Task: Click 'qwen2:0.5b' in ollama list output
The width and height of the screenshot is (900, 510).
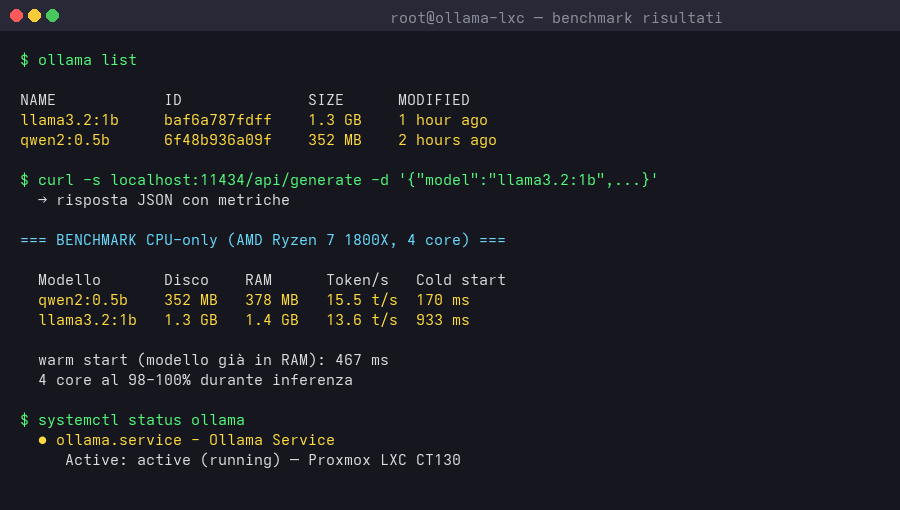Action: point(65,140)
